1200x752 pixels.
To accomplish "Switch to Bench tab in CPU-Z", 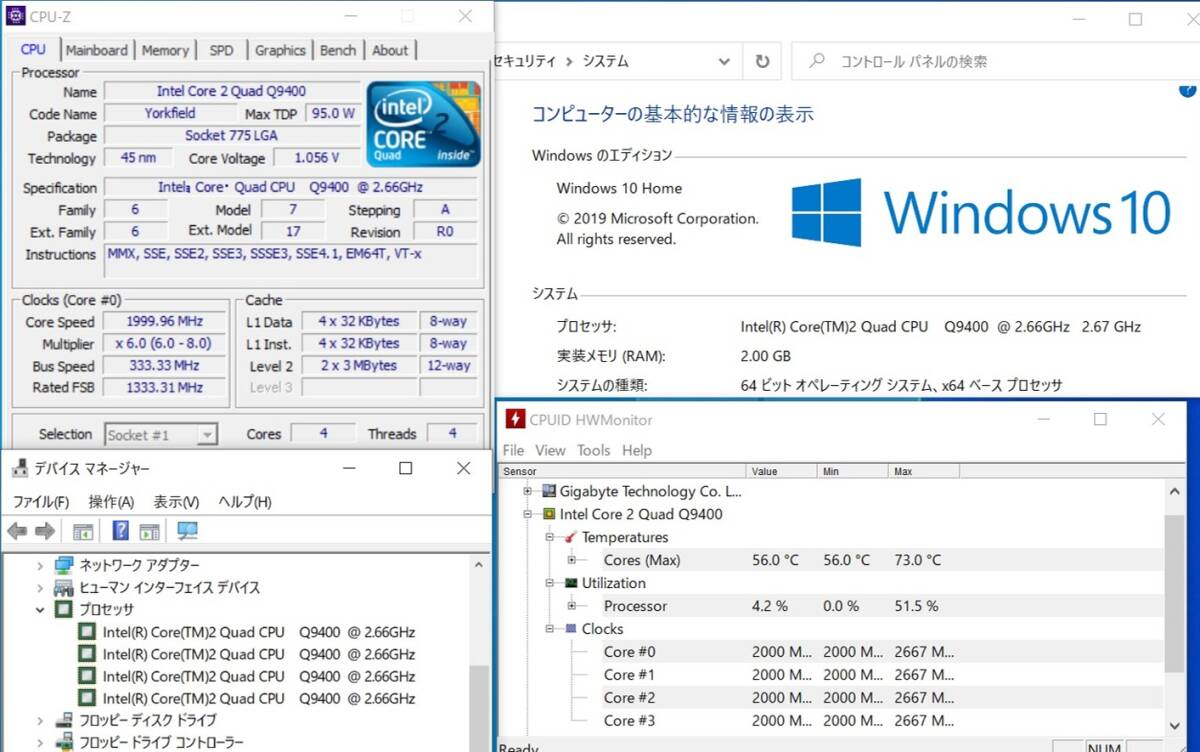I will (x=338, y=50).
